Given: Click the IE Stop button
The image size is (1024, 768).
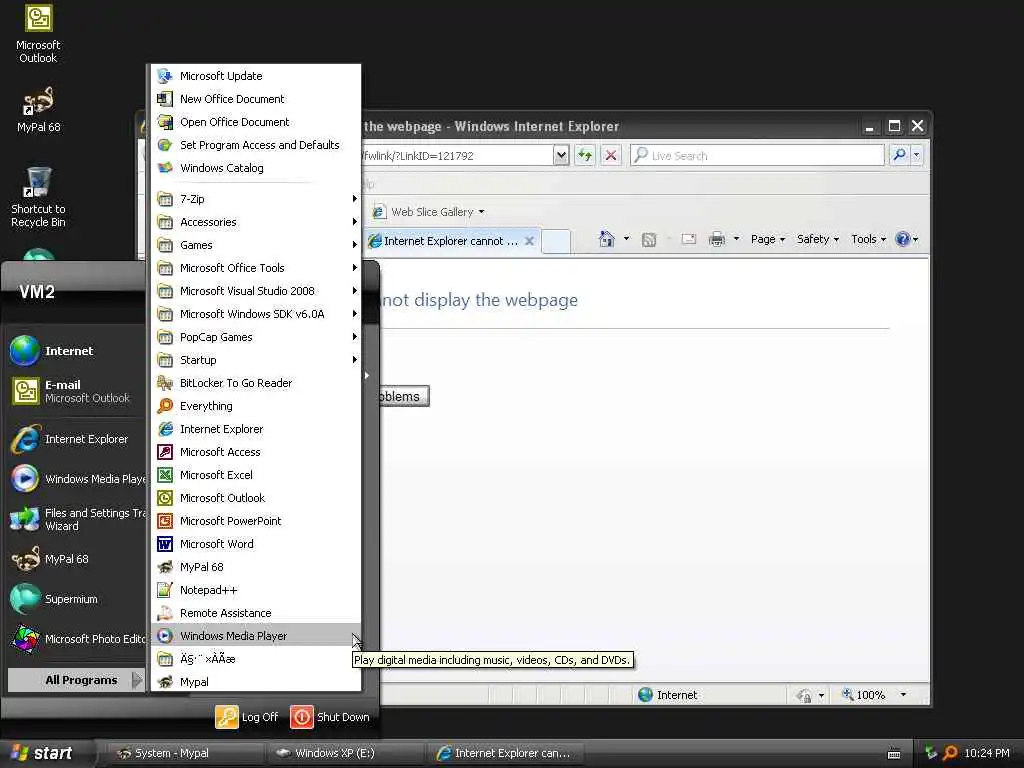Looking at the screenshot, I should point(611,155).
